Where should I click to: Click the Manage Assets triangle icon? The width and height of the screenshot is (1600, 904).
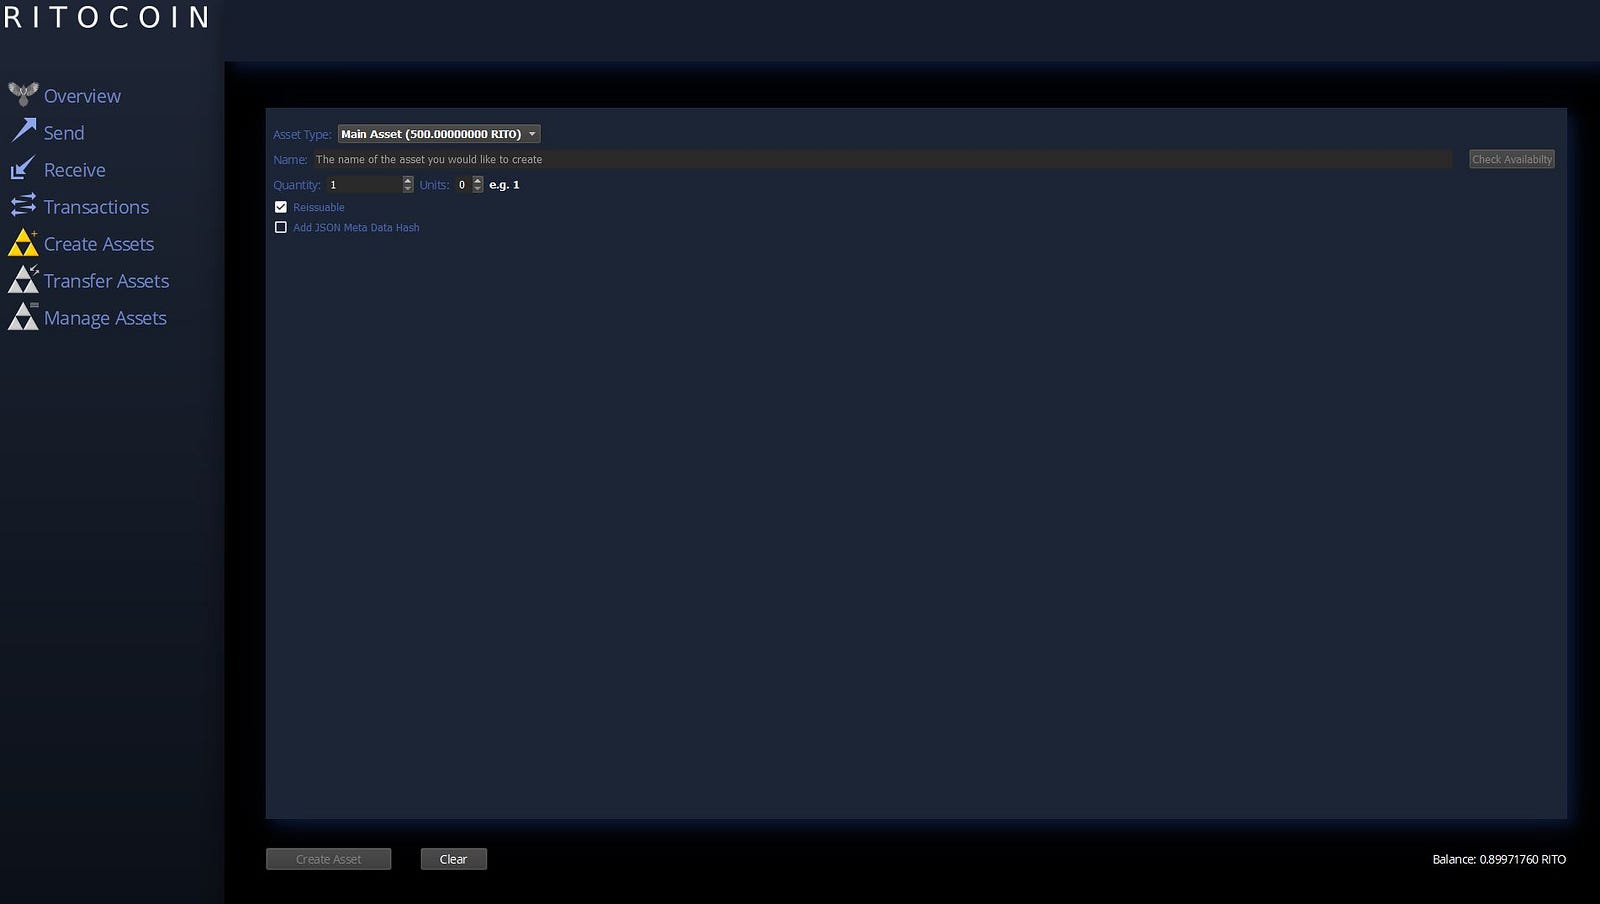23,317
